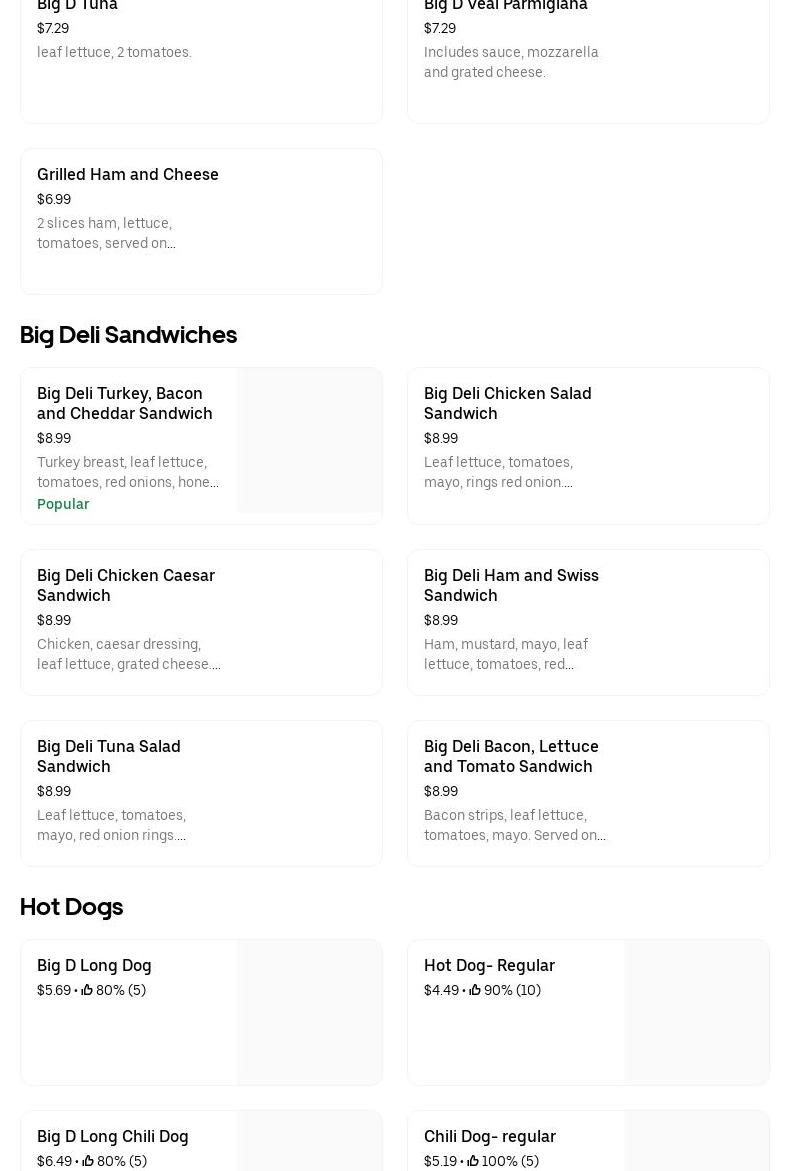Open Big Deli Turkey, Bacon and Cheddar image
This screenshot has width=804, height=1171.
click(x=310, y=440)
